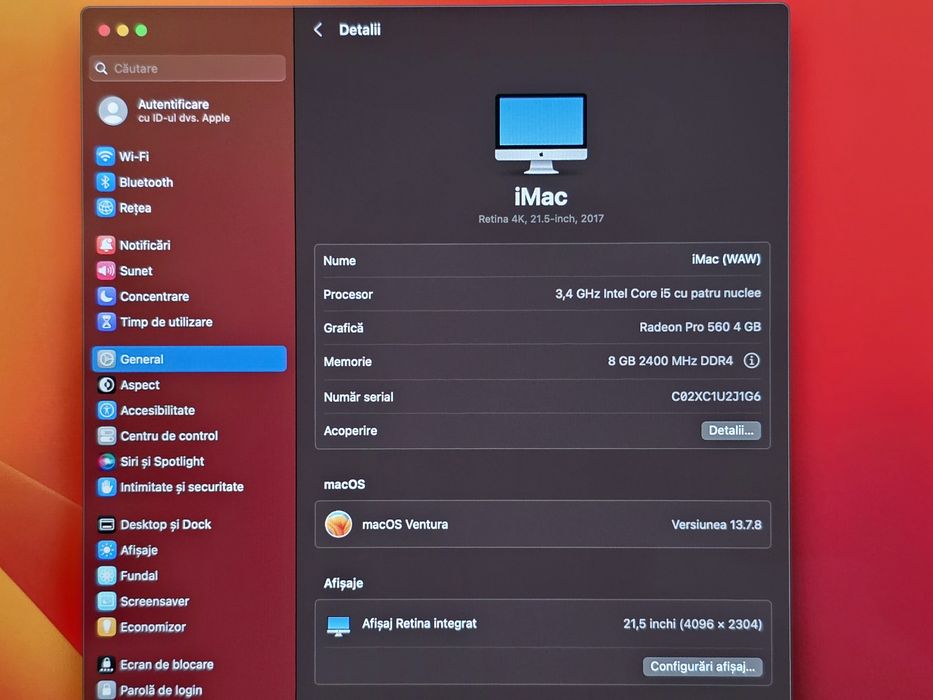Click the General gear icon
Viewport: 933px width, 700px height.
[x=107, y=359]
